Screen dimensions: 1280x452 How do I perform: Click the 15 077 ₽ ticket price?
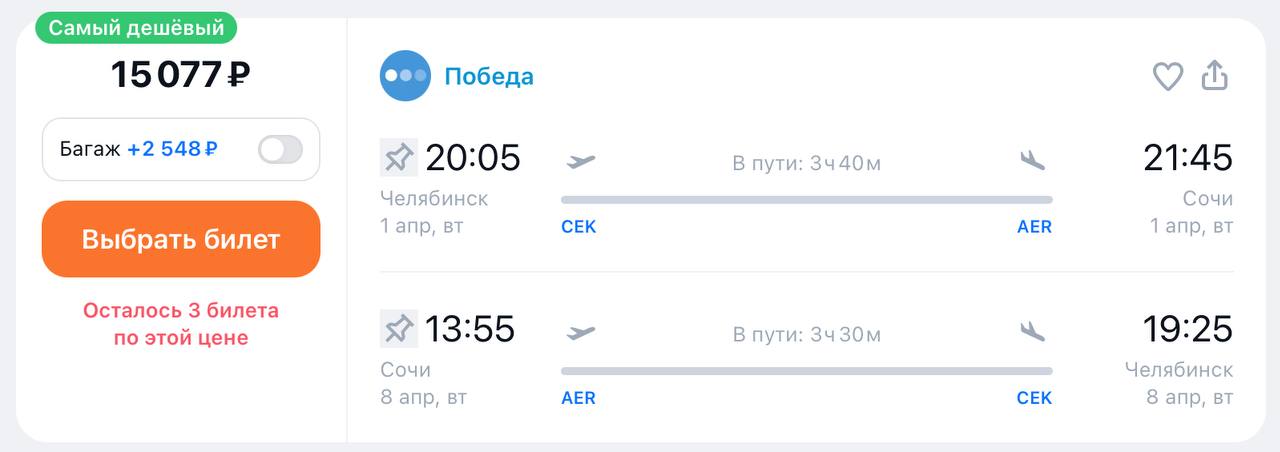(x=181, y=74)
